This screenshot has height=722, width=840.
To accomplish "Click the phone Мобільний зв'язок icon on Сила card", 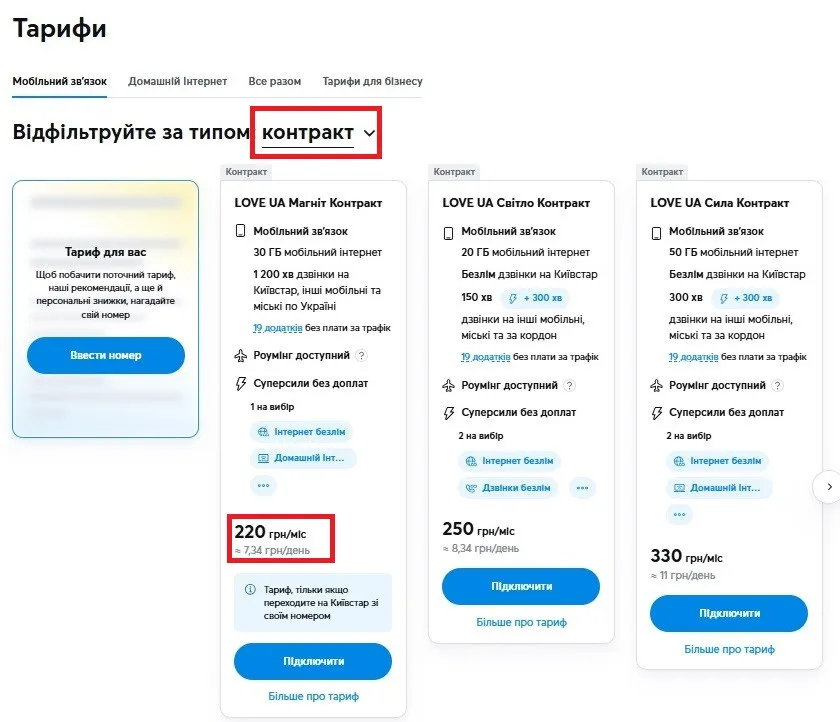I will pos(654,230).
